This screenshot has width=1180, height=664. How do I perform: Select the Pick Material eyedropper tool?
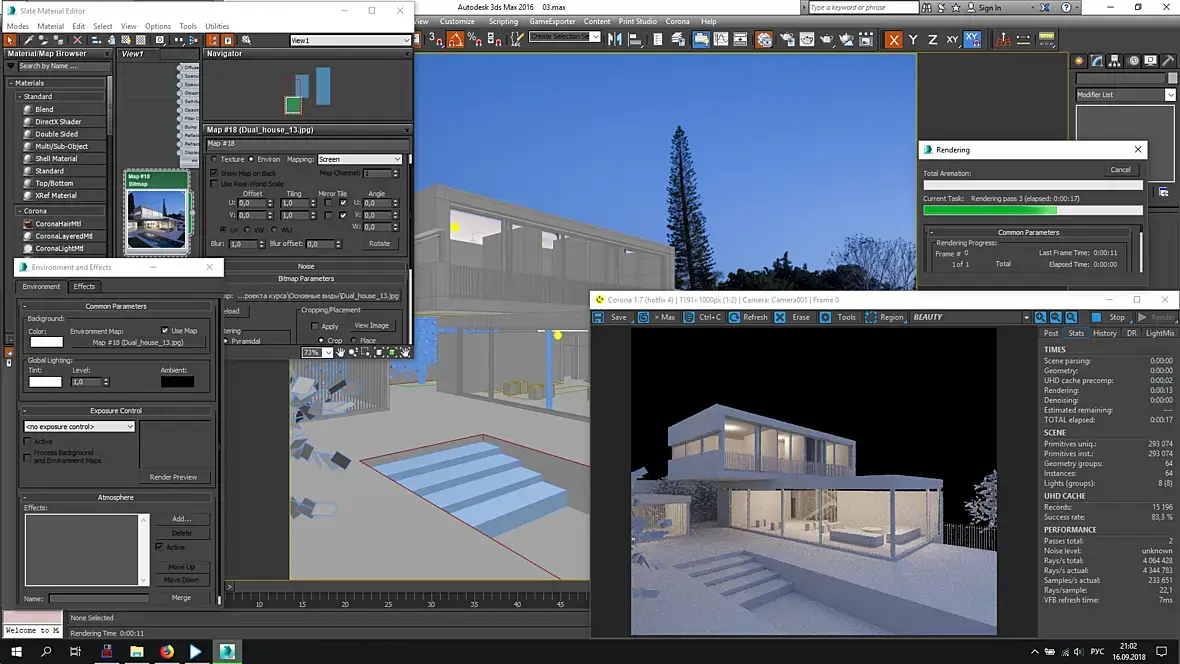pyautogui.click(x=27, y=40)
